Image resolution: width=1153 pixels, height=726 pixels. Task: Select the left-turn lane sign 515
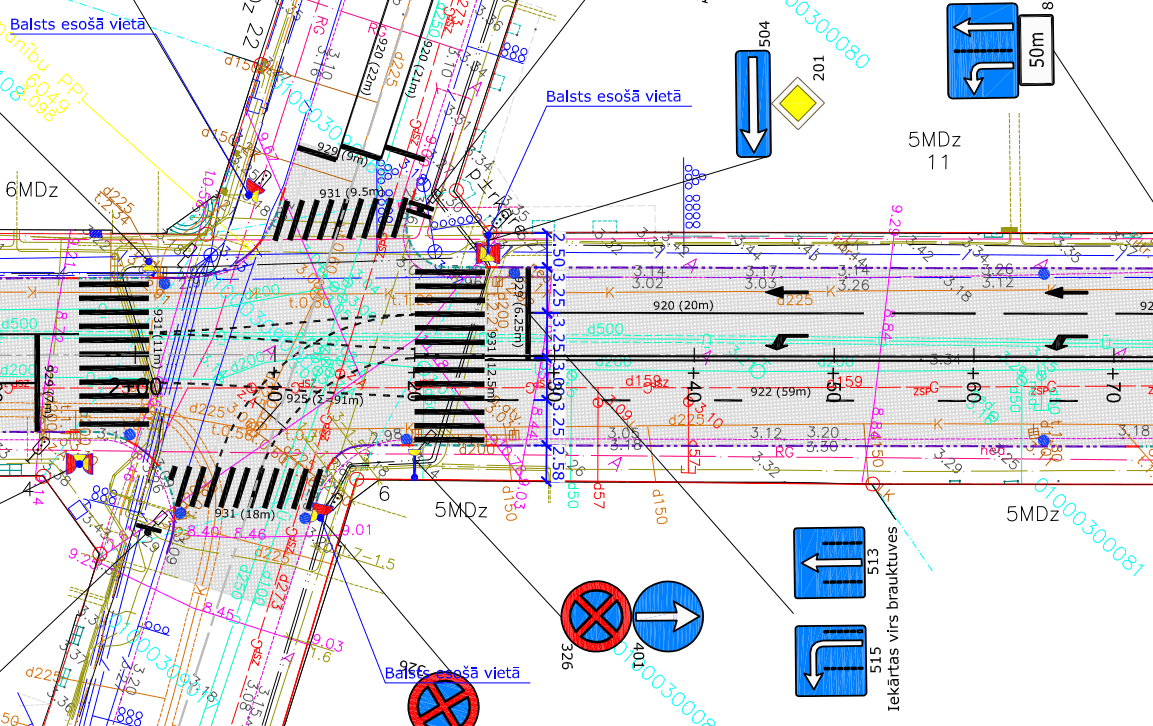(829, 661)
